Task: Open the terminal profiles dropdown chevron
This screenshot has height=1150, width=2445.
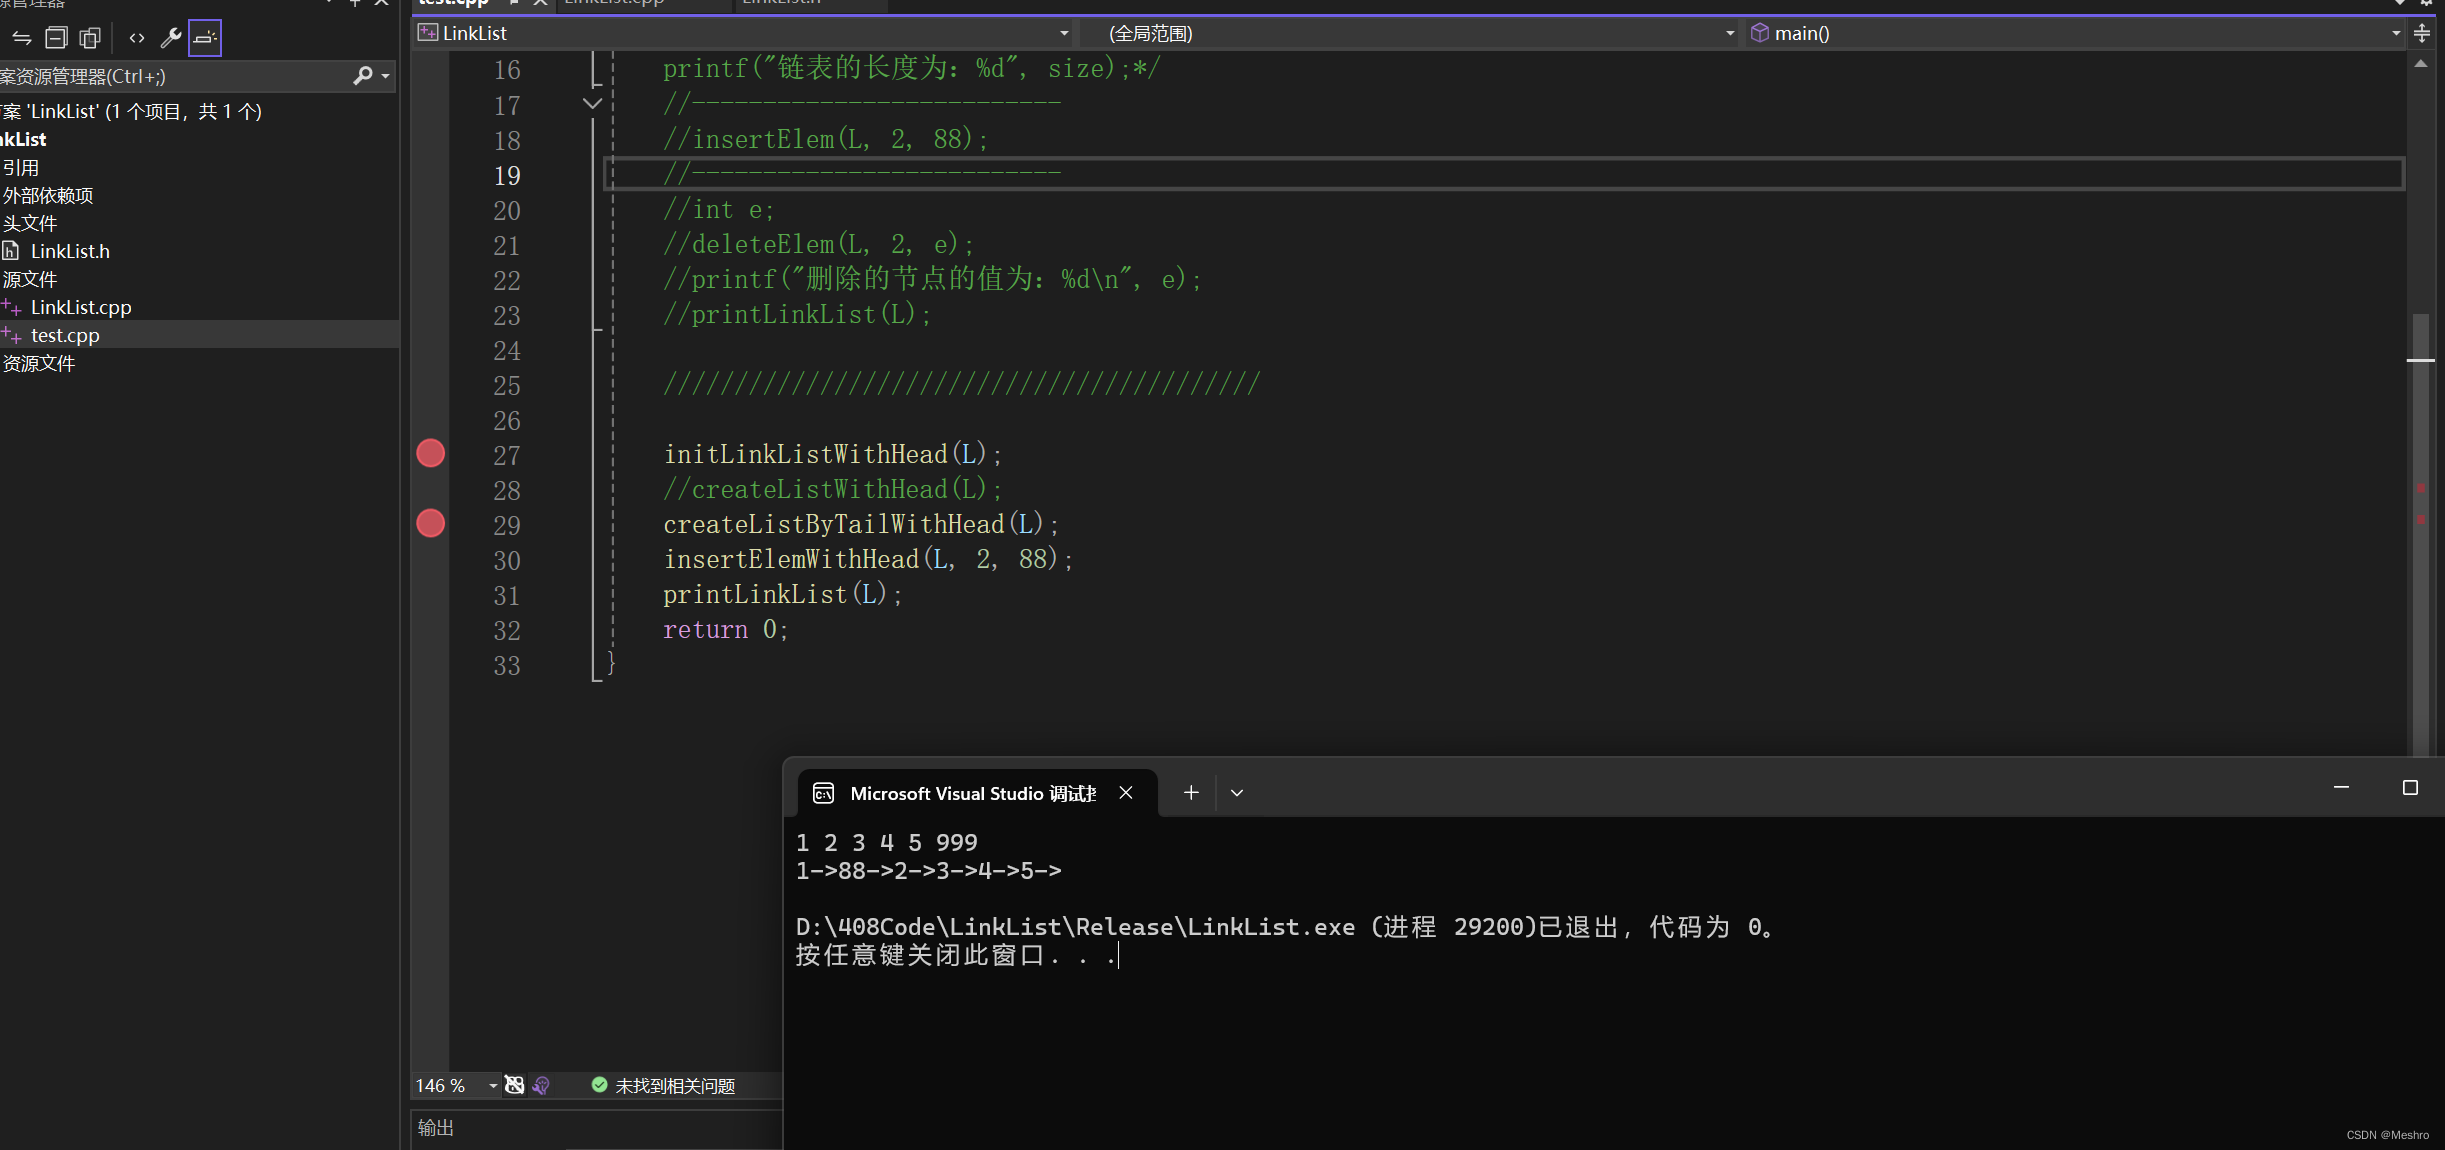Action: point(1237,793)
